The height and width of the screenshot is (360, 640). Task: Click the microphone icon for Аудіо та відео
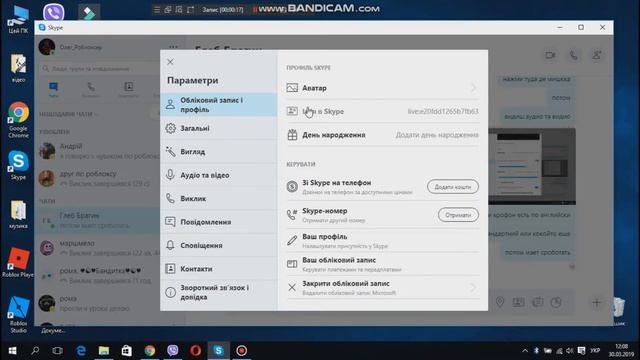tap(171, 175)
